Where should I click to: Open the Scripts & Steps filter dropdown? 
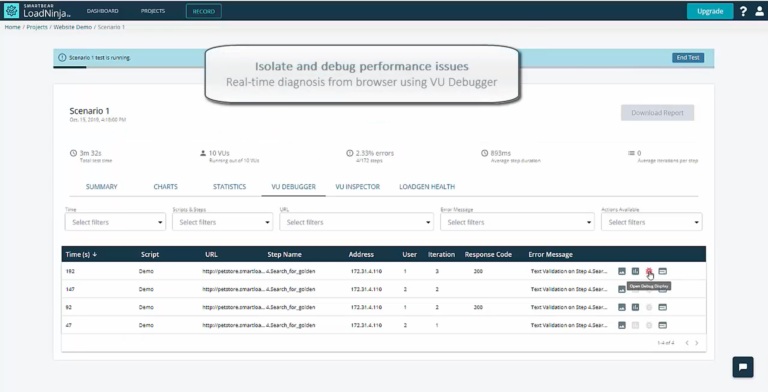222,222
